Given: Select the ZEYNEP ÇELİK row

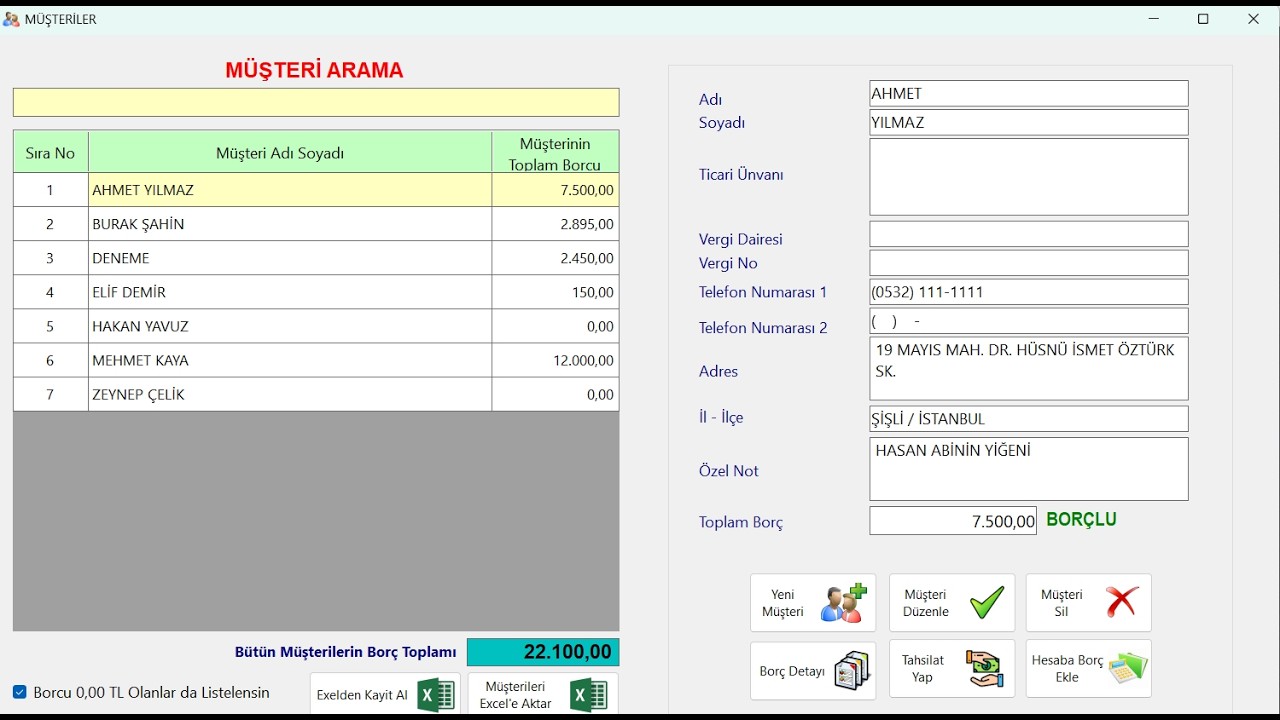Looking at the screenshot, I should tap(316, 394).
